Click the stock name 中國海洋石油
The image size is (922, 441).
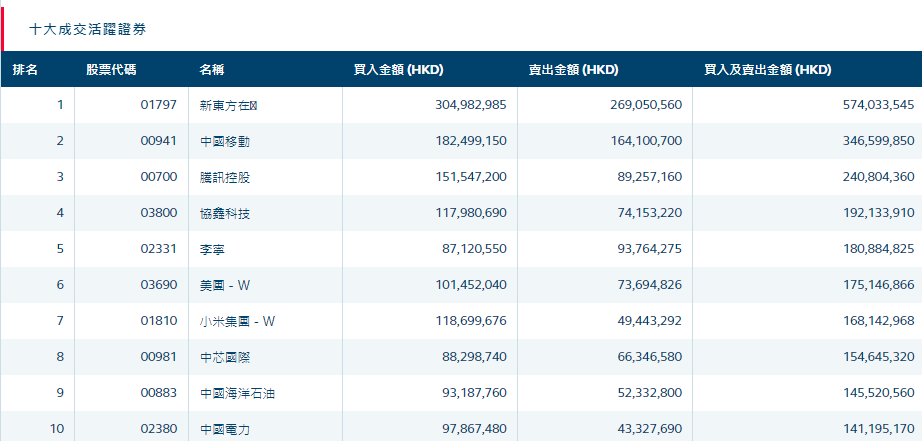(x=238, y=393)
